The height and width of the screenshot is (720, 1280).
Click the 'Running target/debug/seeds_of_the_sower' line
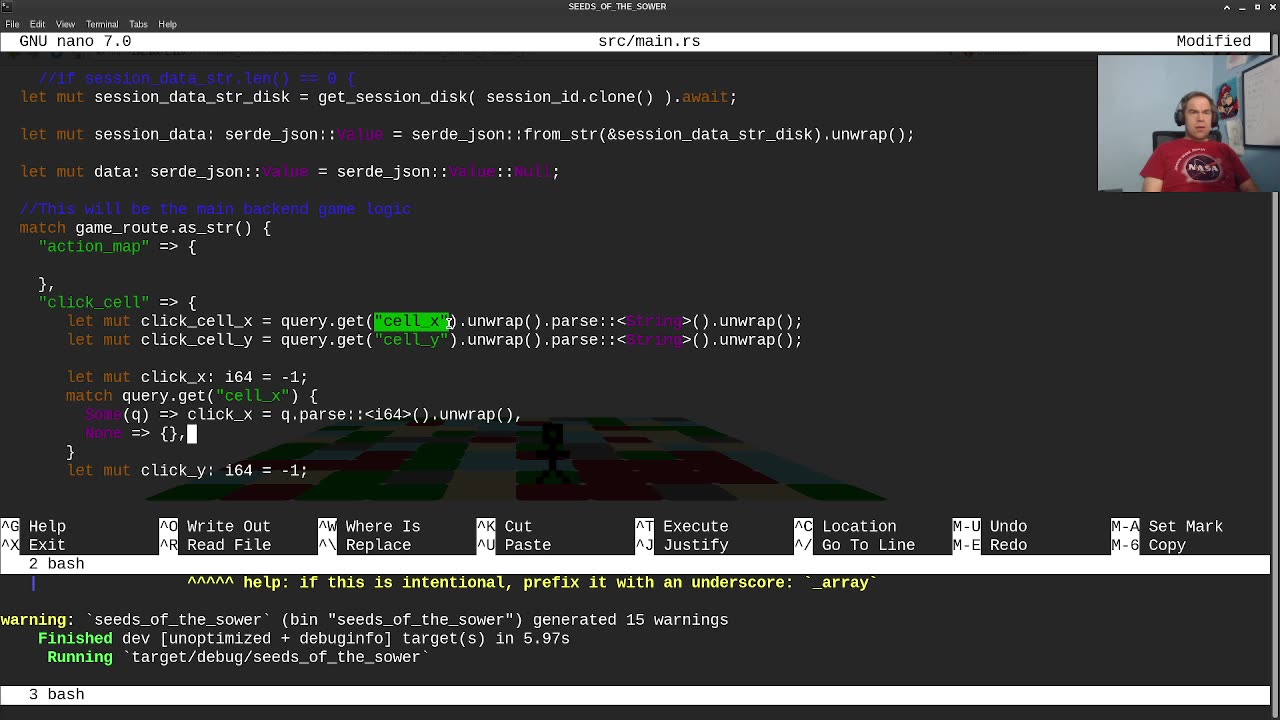point(238,657)
